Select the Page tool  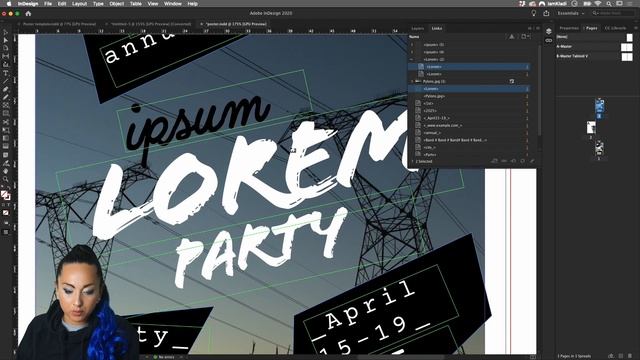pyautogui.click(x=5, y=48)
